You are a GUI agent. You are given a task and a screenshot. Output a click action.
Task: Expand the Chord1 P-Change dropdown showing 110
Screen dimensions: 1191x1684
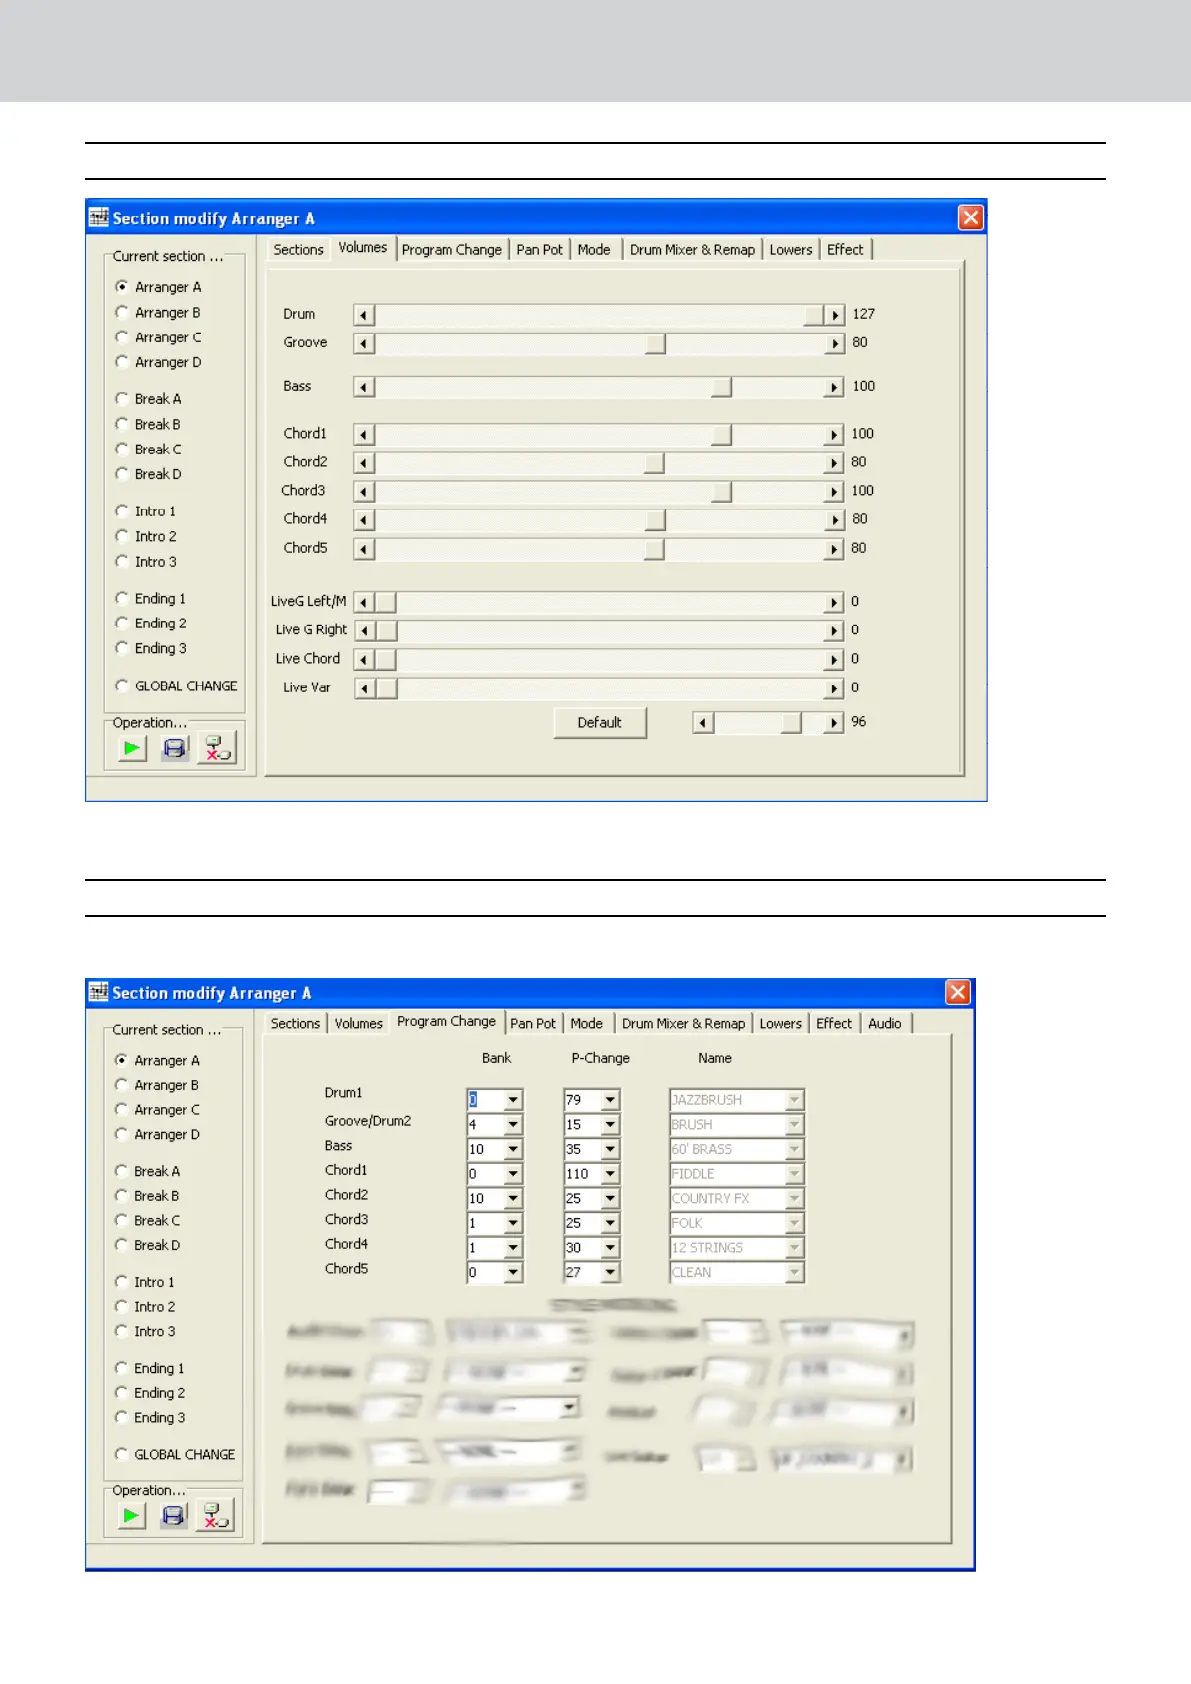click(x=610, y=1174)
